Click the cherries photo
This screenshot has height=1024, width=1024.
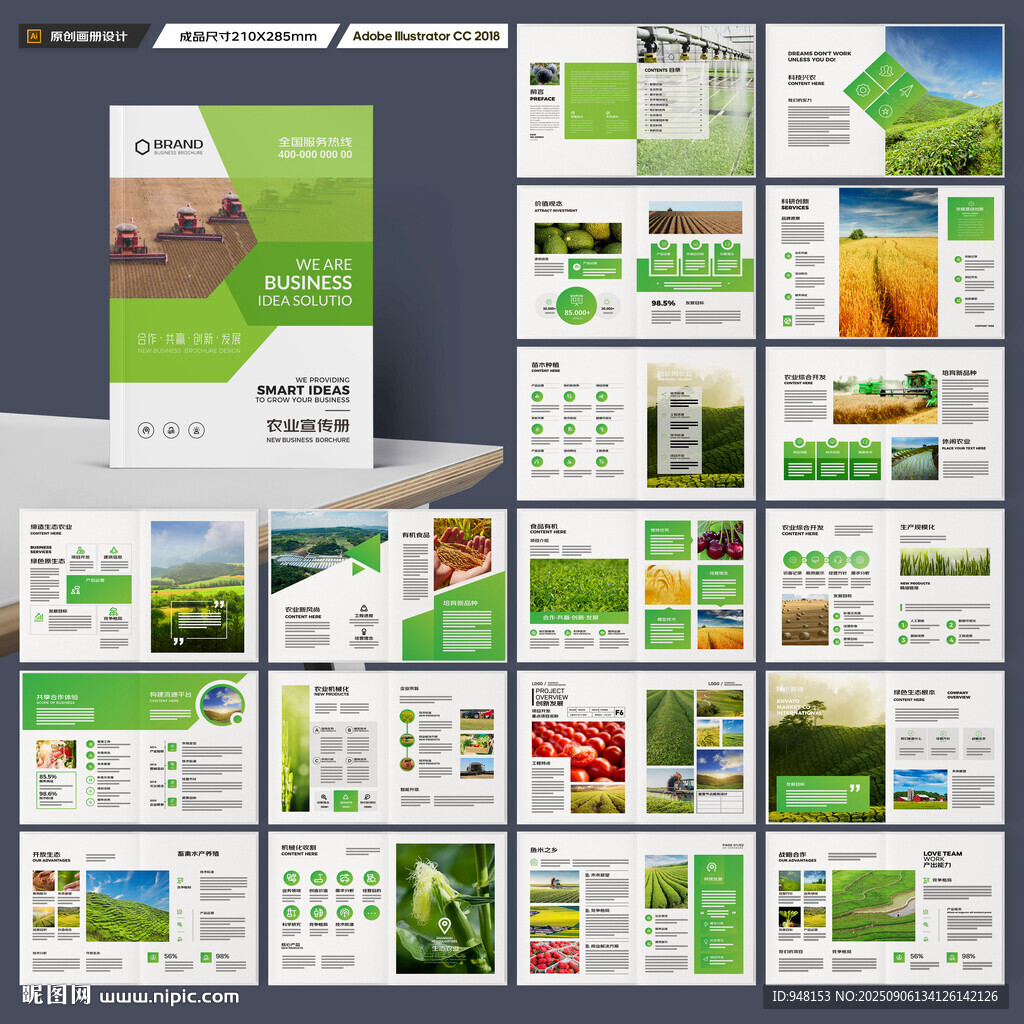(x=720, y=540)
